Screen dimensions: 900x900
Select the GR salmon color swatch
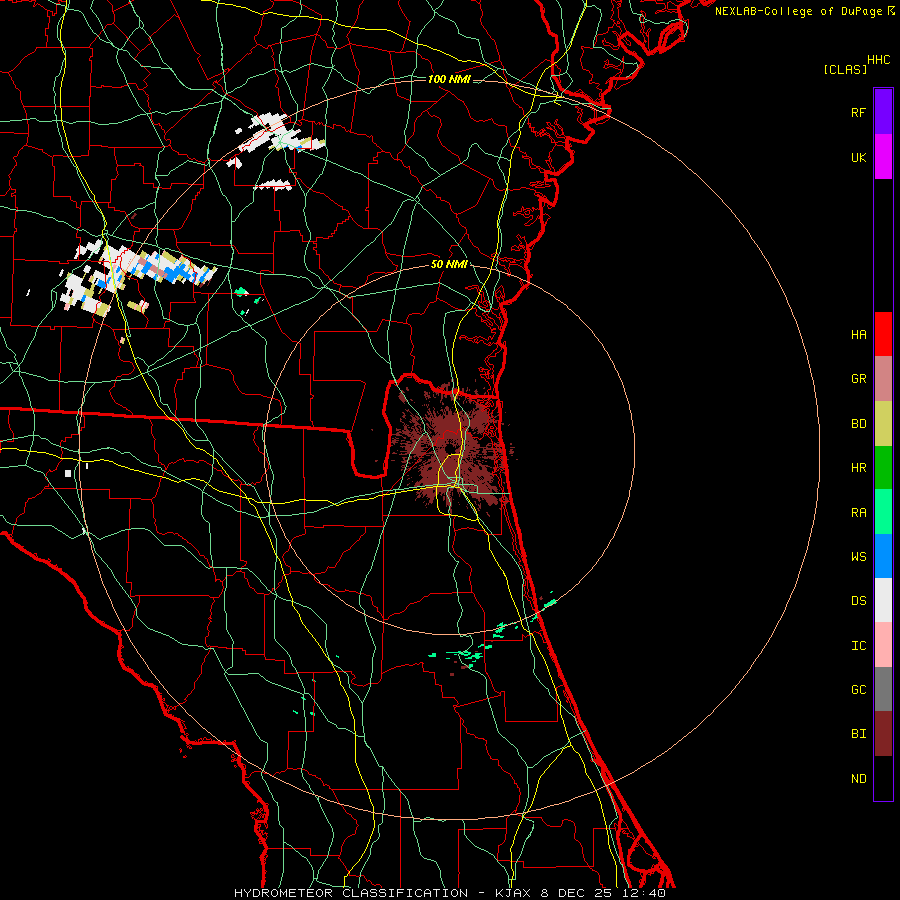click(883, 379)
